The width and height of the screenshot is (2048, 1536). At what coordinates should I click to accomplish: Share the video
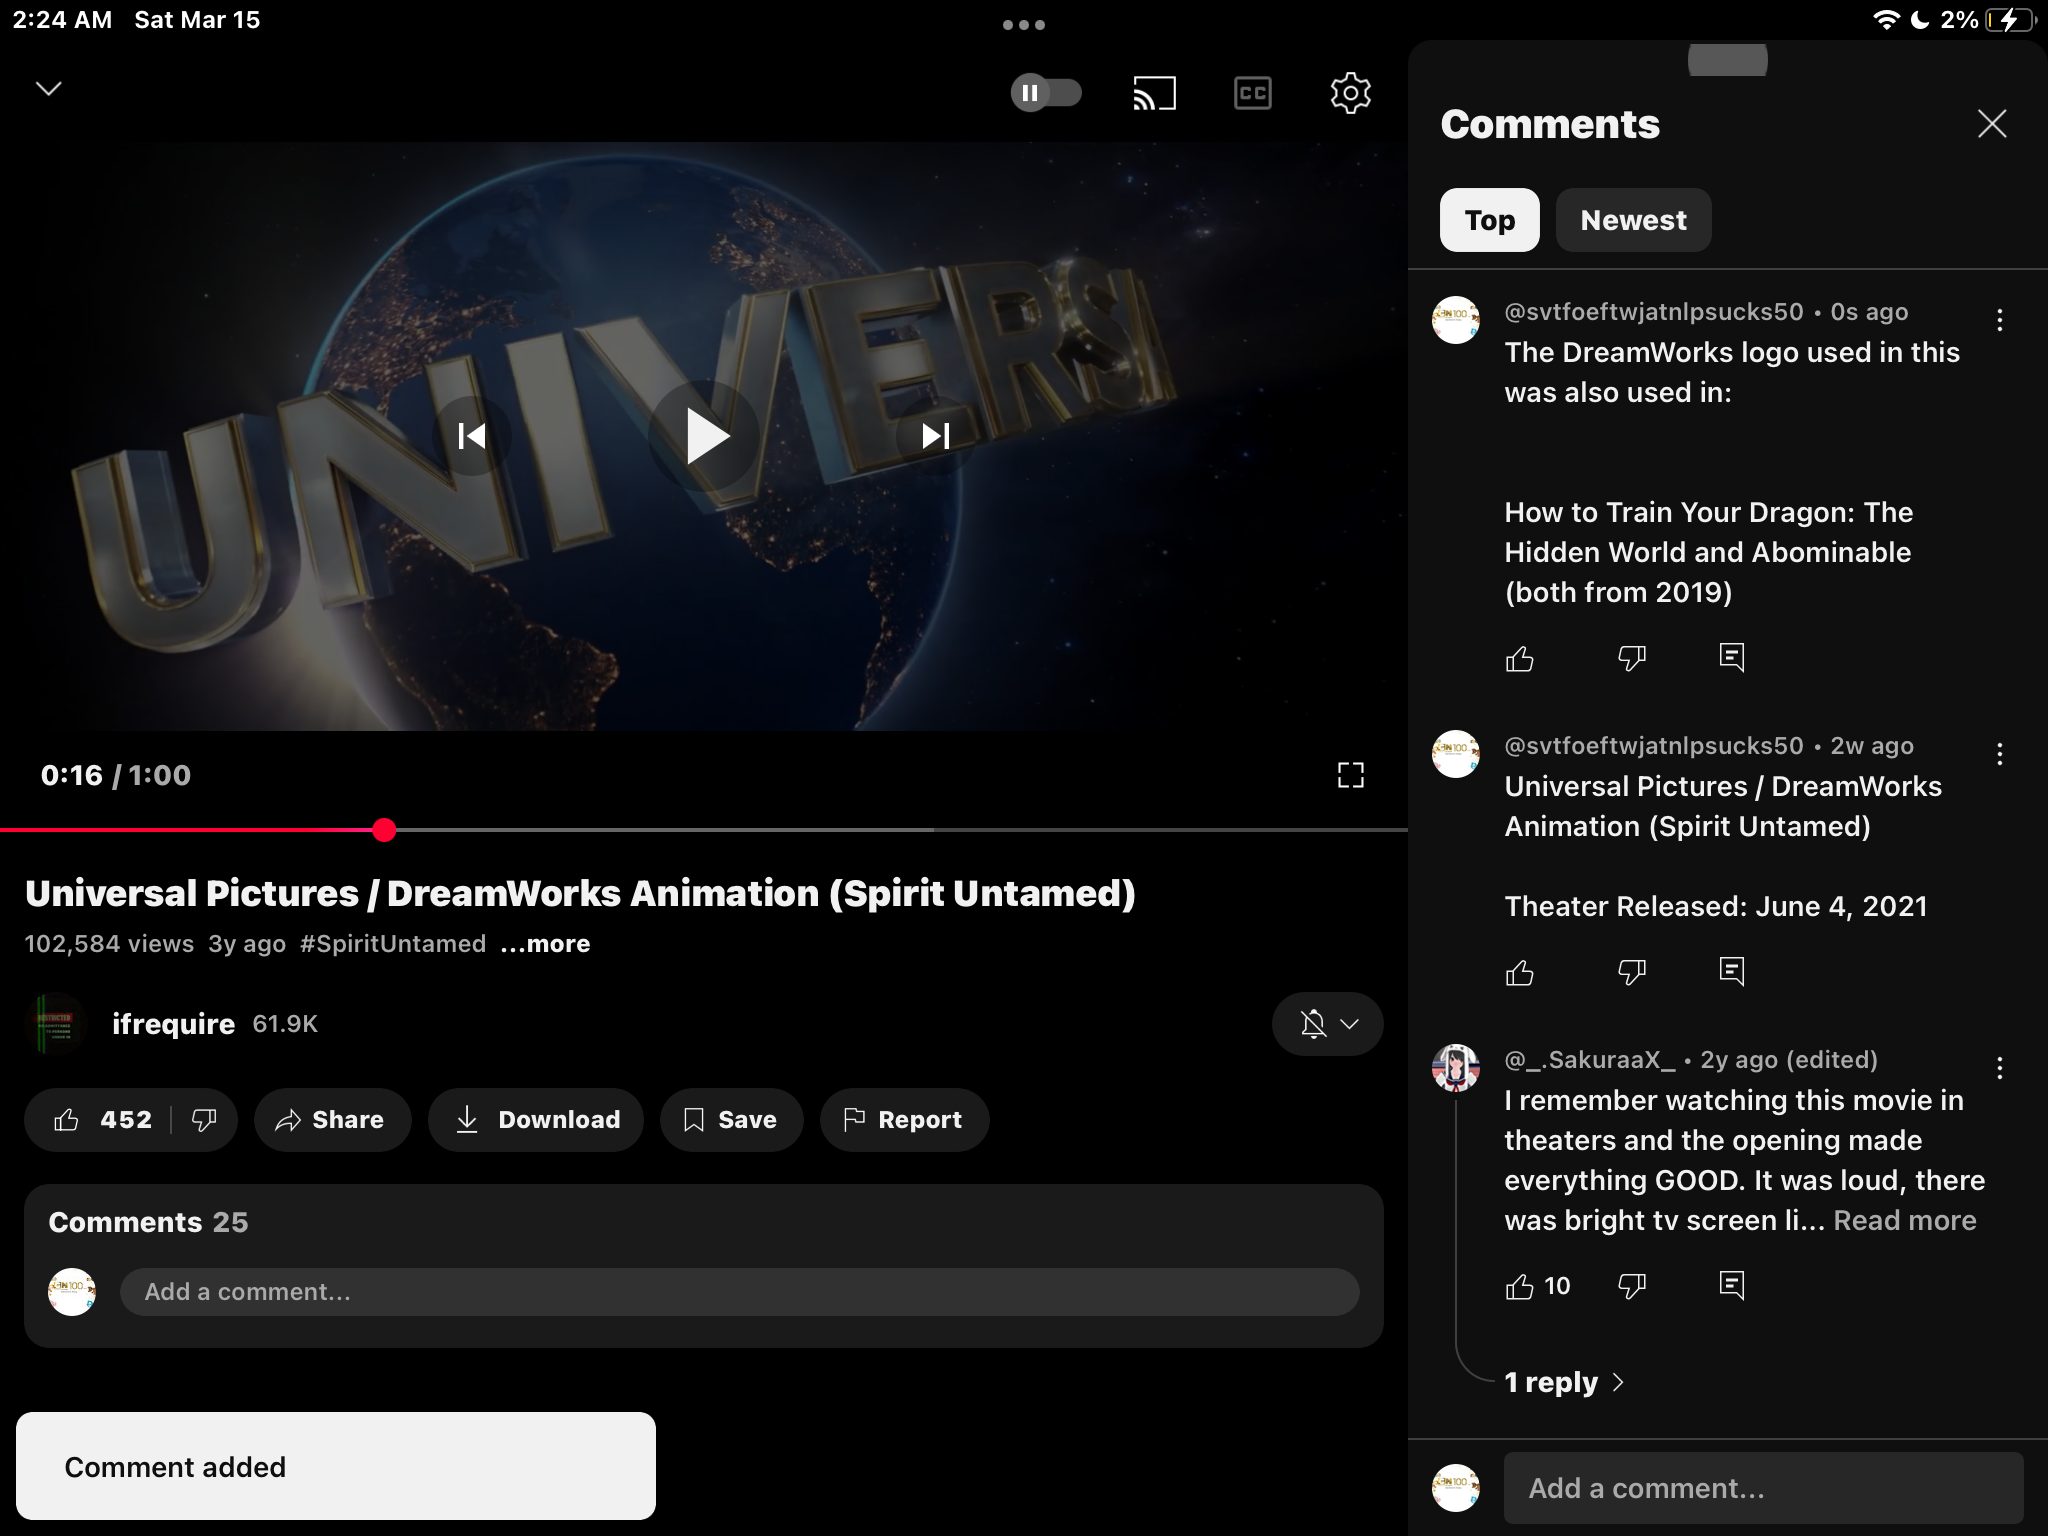pyautogui.click(x=332, y=1120)
